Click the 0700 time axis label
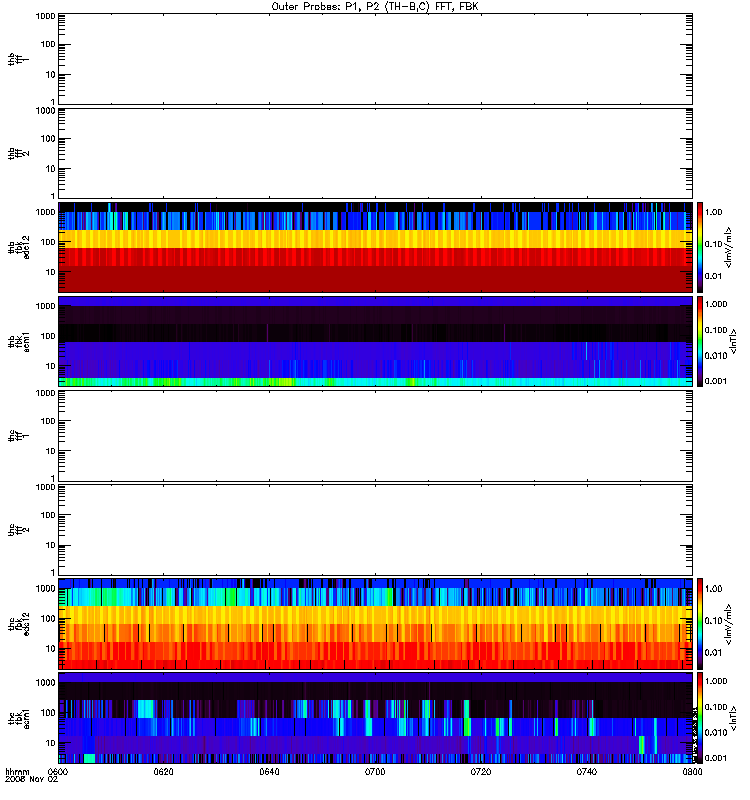The image size is (750, 800). 375,772
